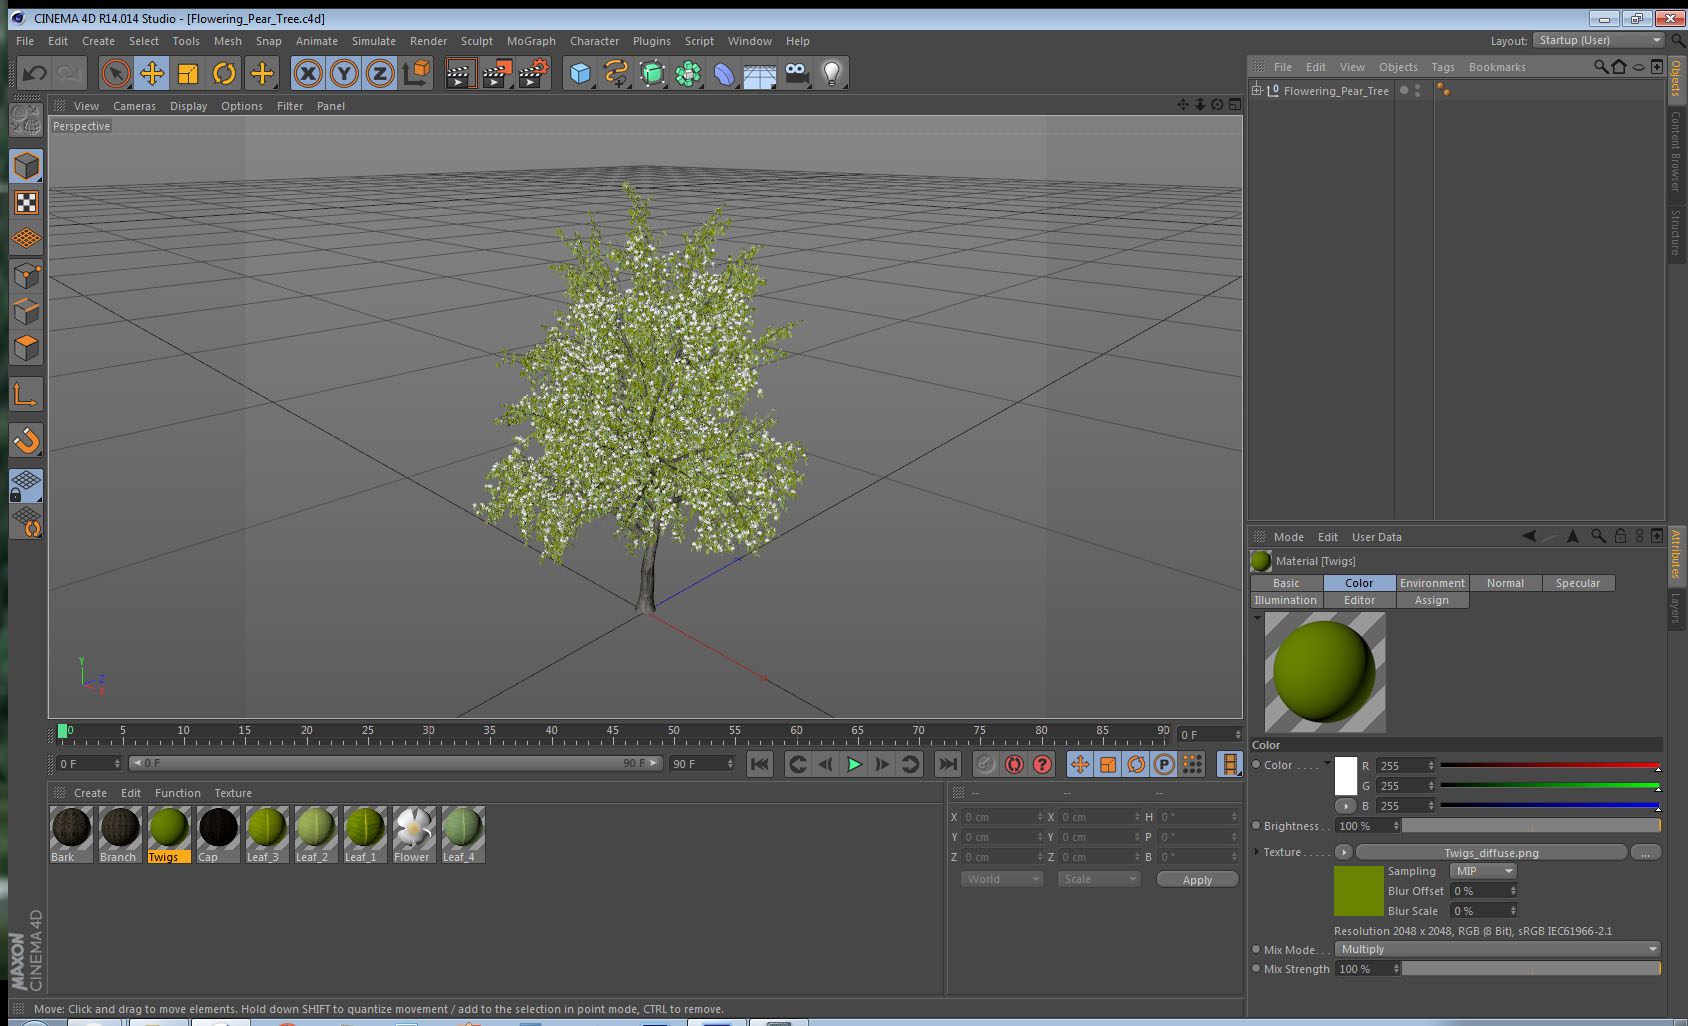Open the viewport Display menu
The image size is (1688, 1026).
point(188,106)
